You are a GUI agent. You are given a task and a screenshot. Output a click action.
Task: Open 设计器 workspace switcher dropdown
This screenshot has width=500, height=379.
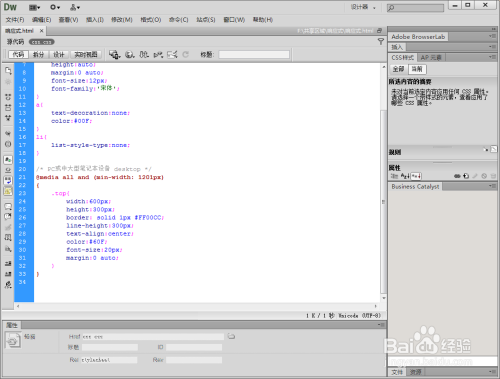363,7
